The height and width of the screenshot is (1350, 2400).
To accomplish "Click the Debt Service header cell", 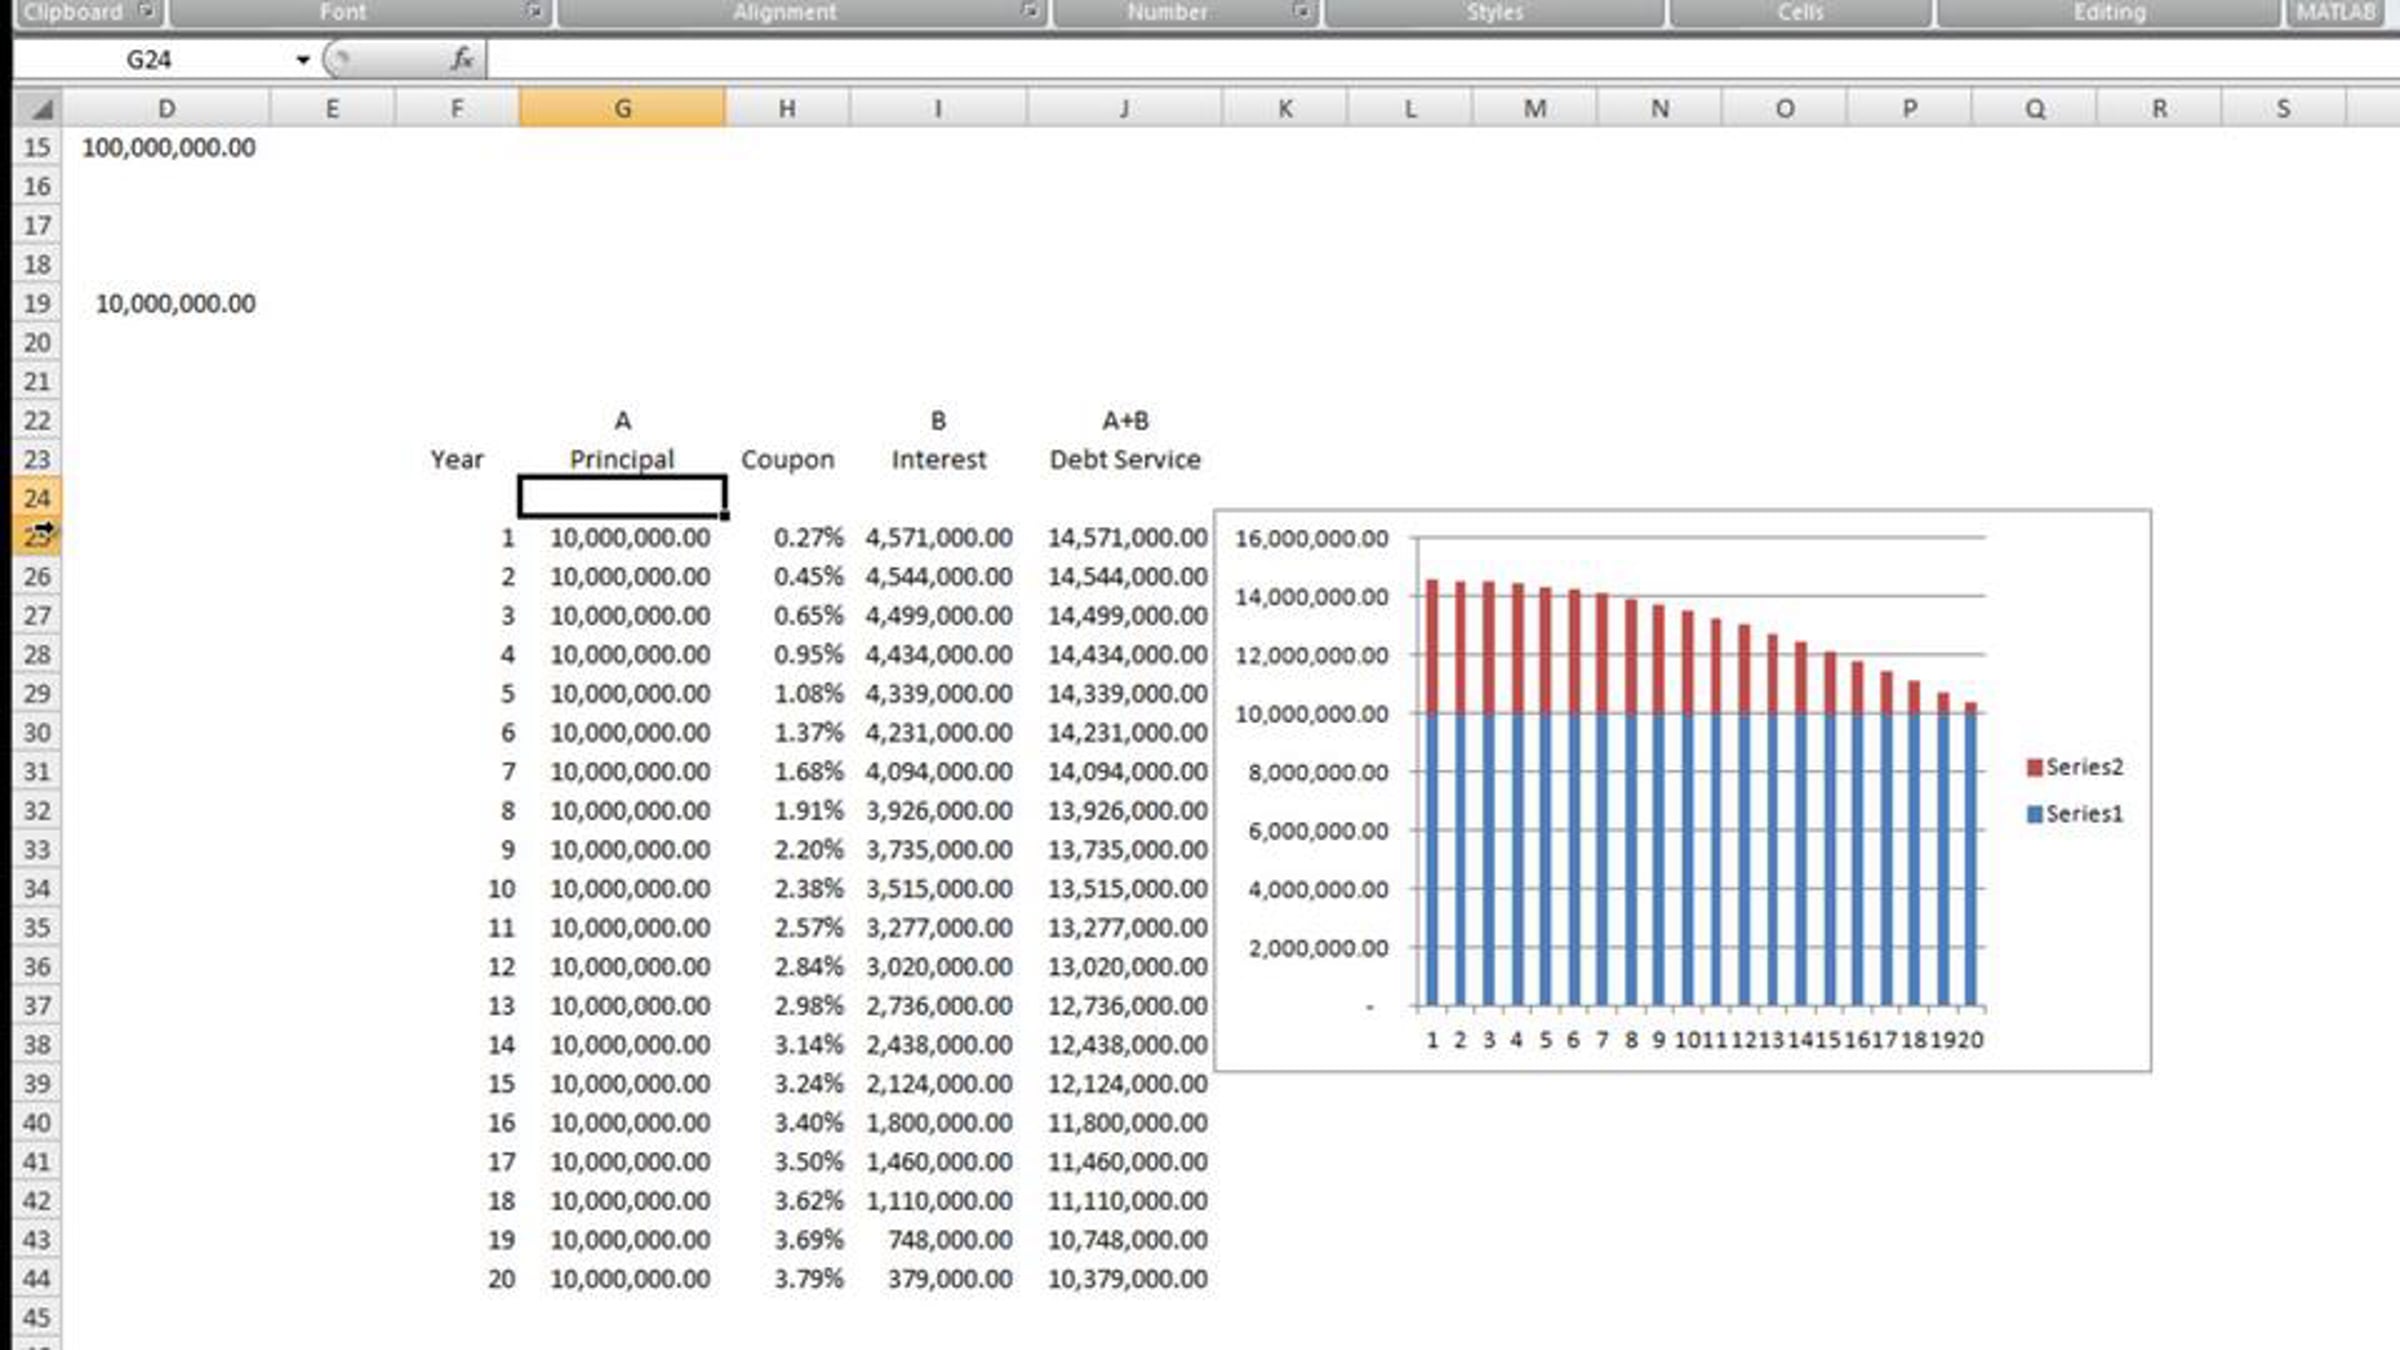I will point(1125,459).
